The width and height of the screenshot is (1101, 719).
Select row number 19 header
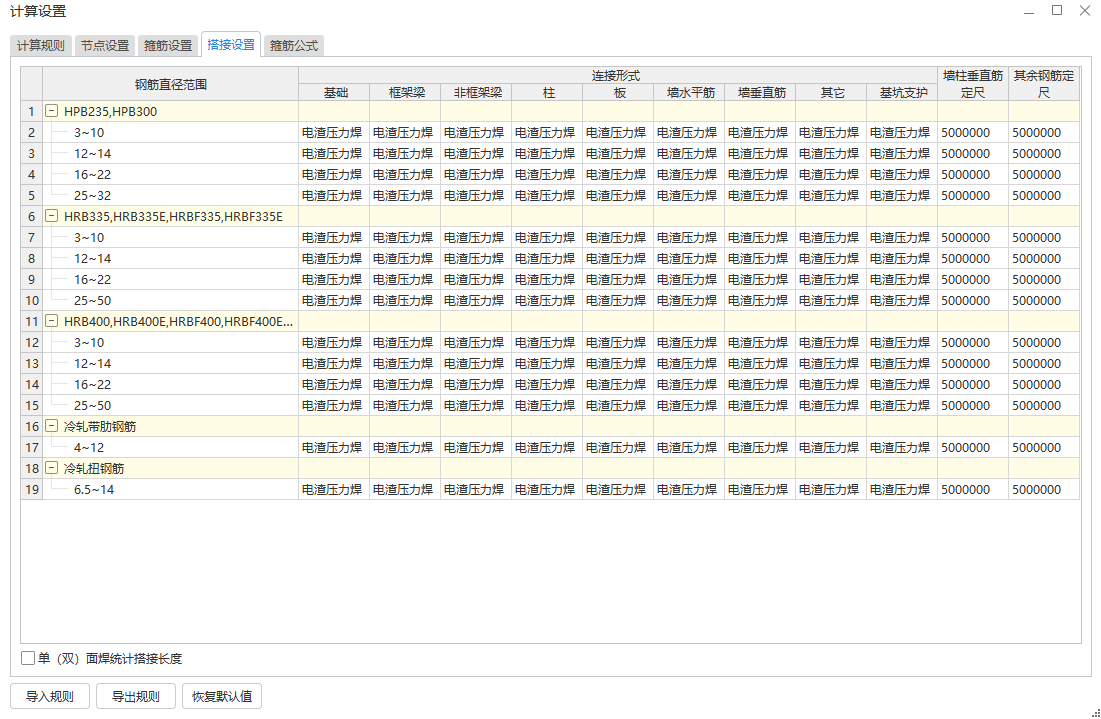click(32, 489)
